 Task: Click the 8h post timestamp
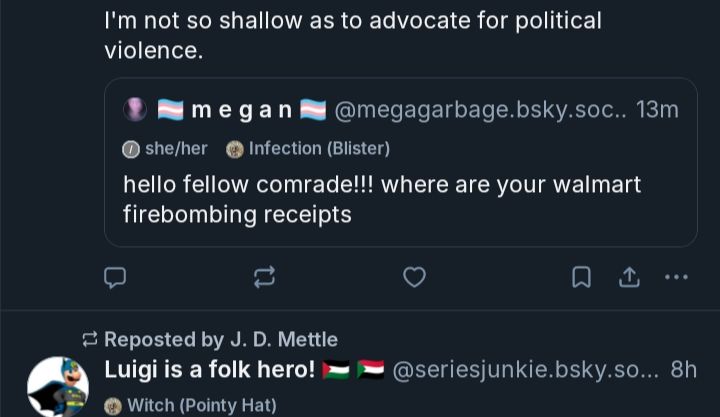684,370
